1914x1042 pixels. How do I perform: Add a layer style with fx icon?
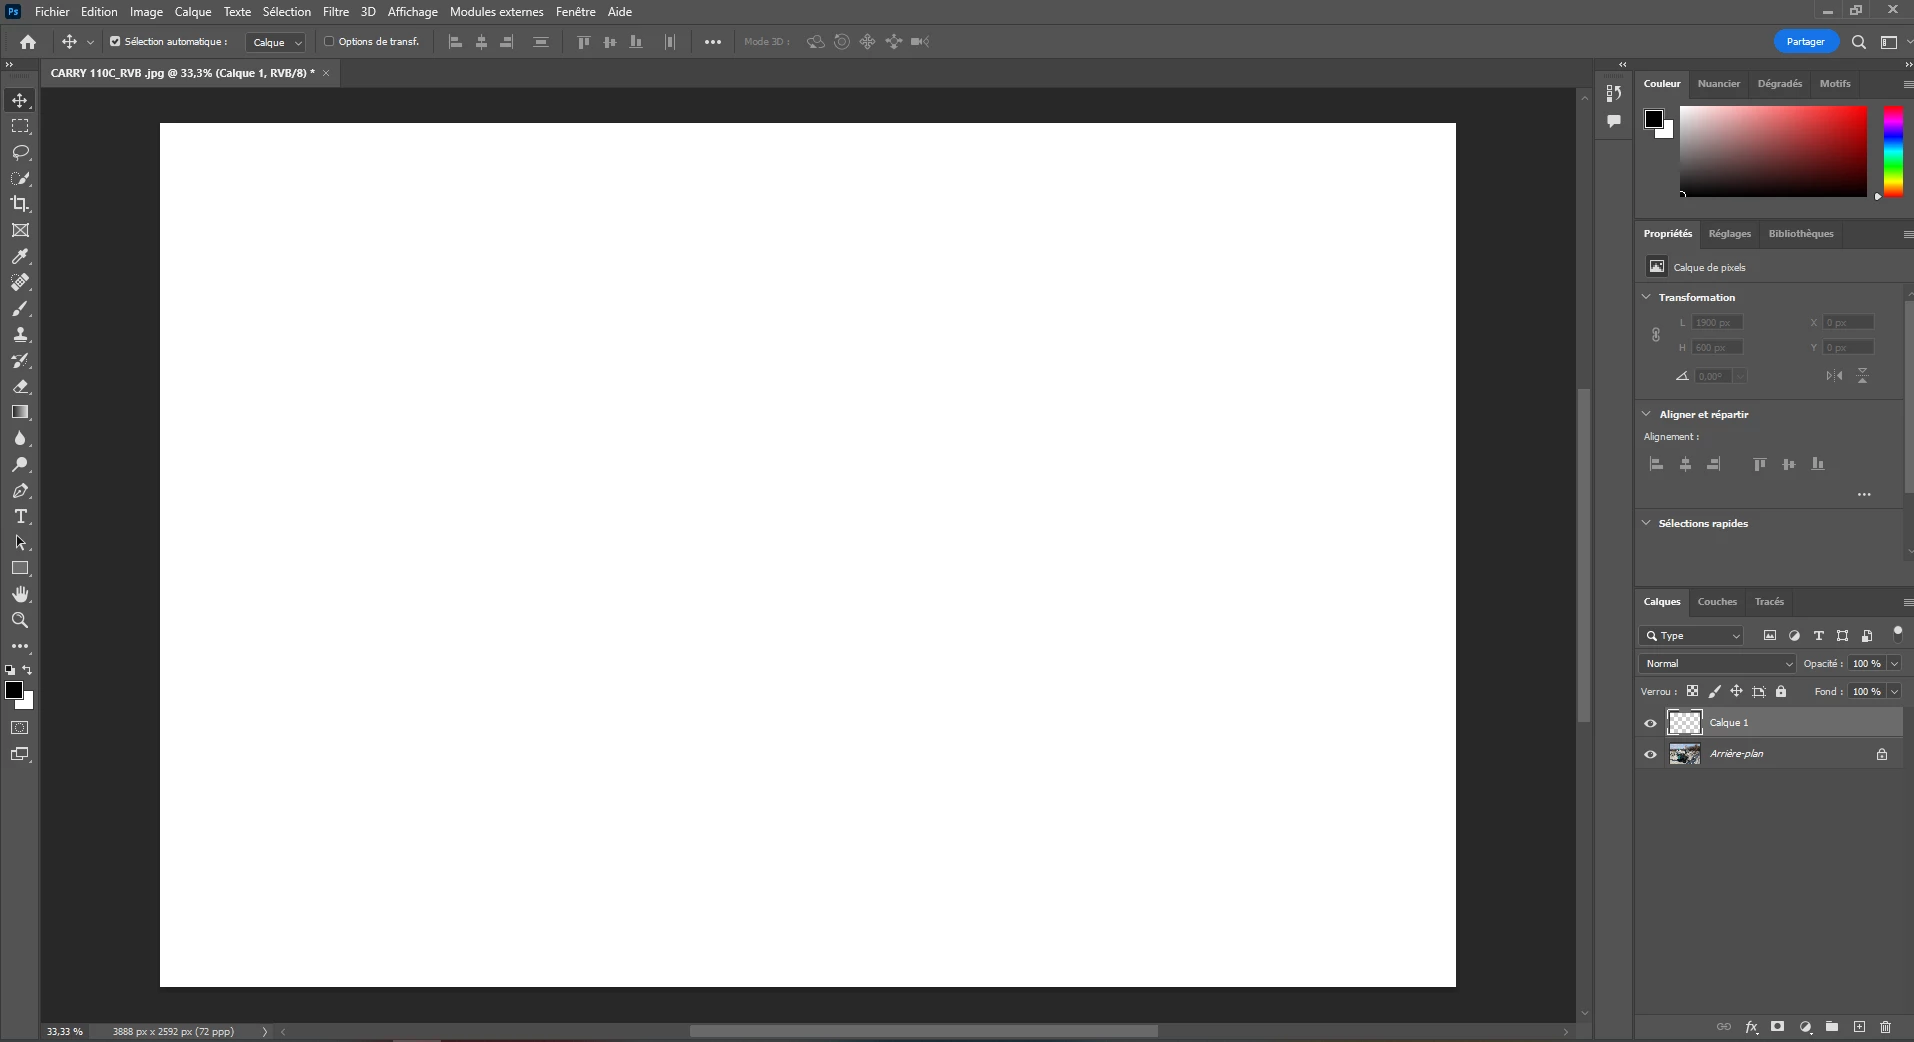[x=1751, y=1027]
